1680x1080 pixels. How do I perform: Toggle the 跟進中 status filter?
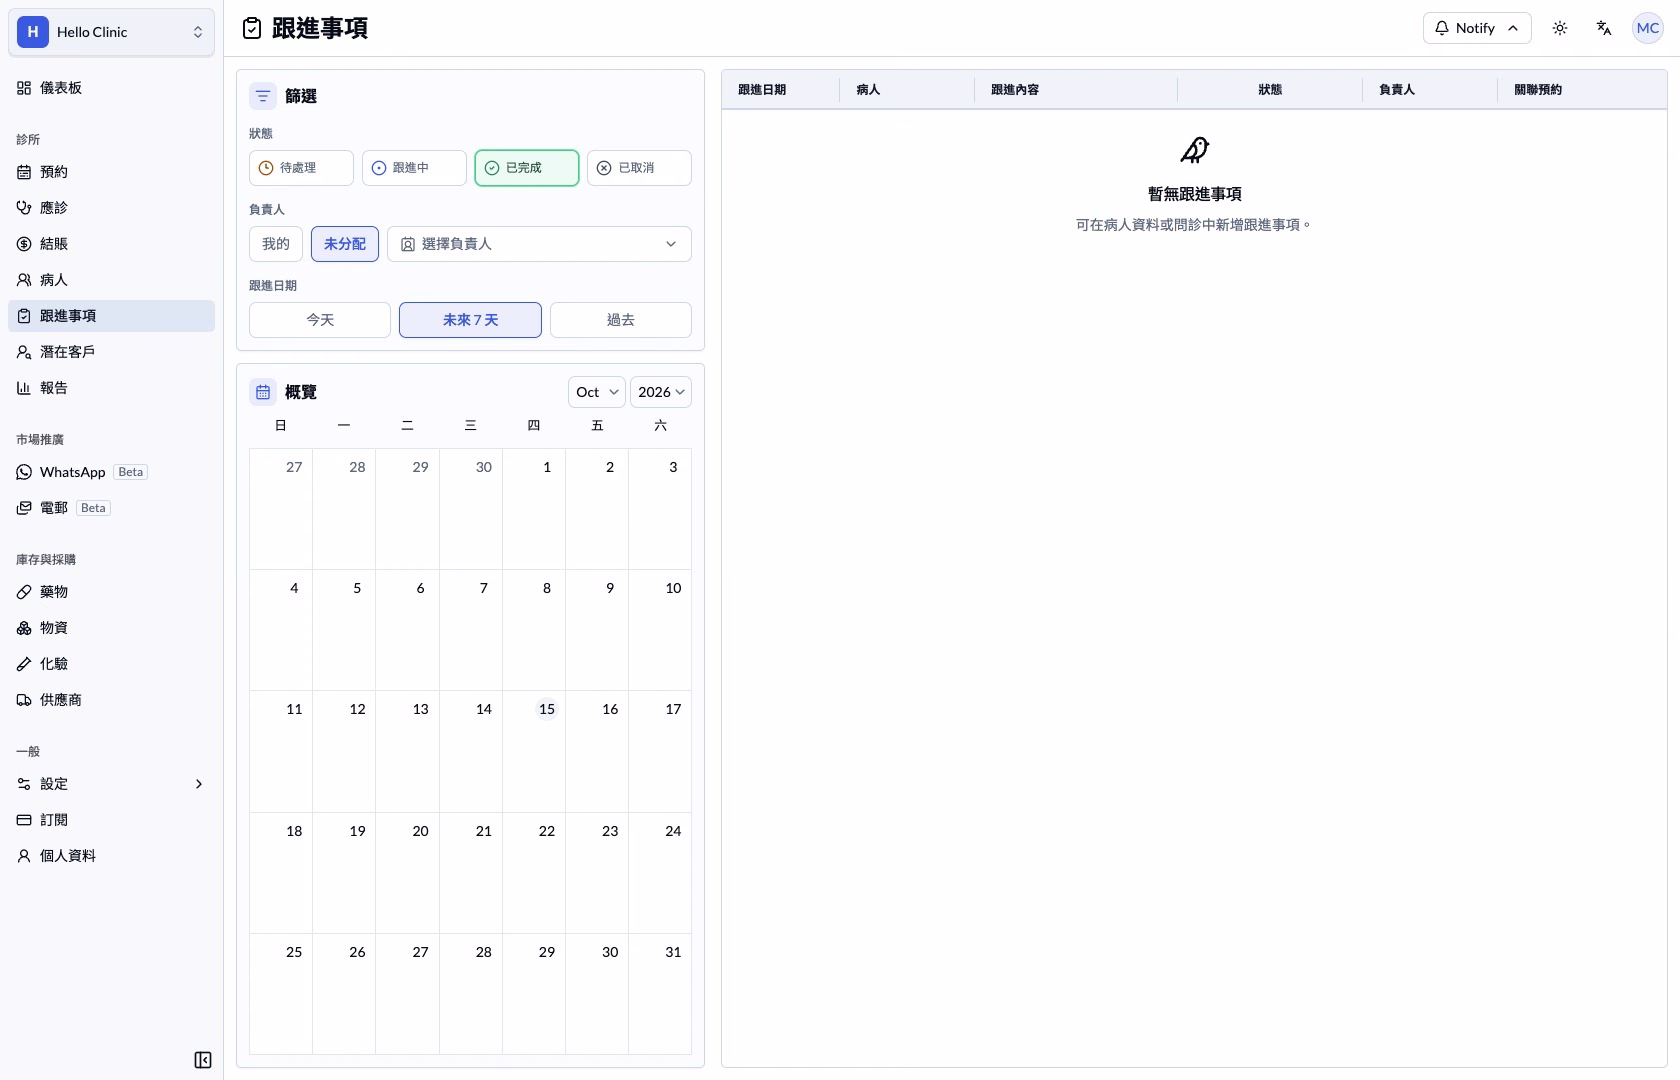pyautogui.click(x=414, y=168)
